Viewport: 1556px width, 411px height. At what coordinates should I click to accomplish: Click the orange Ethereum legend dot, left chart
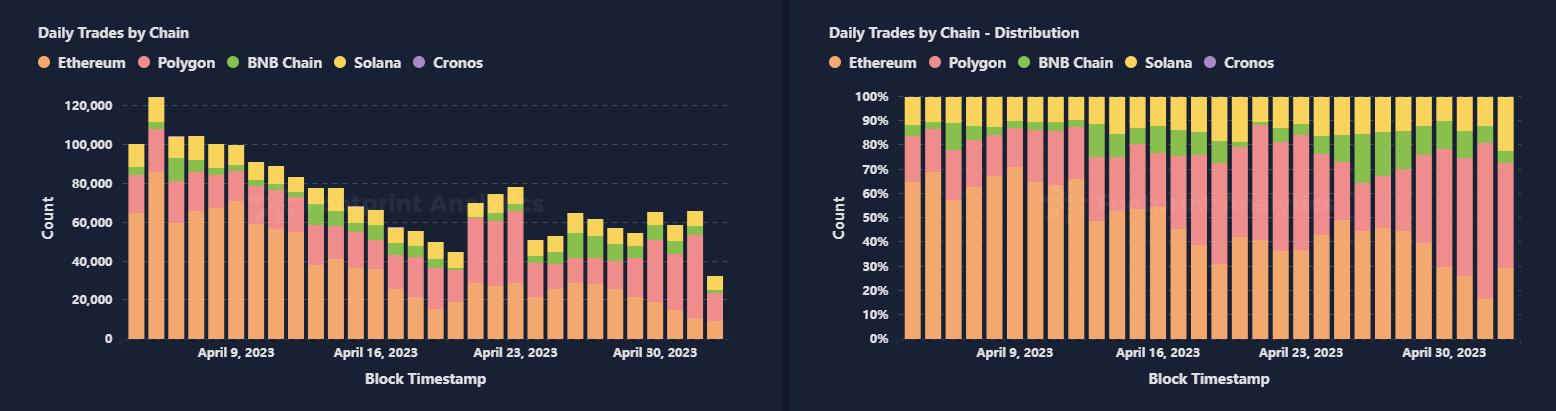44,63
